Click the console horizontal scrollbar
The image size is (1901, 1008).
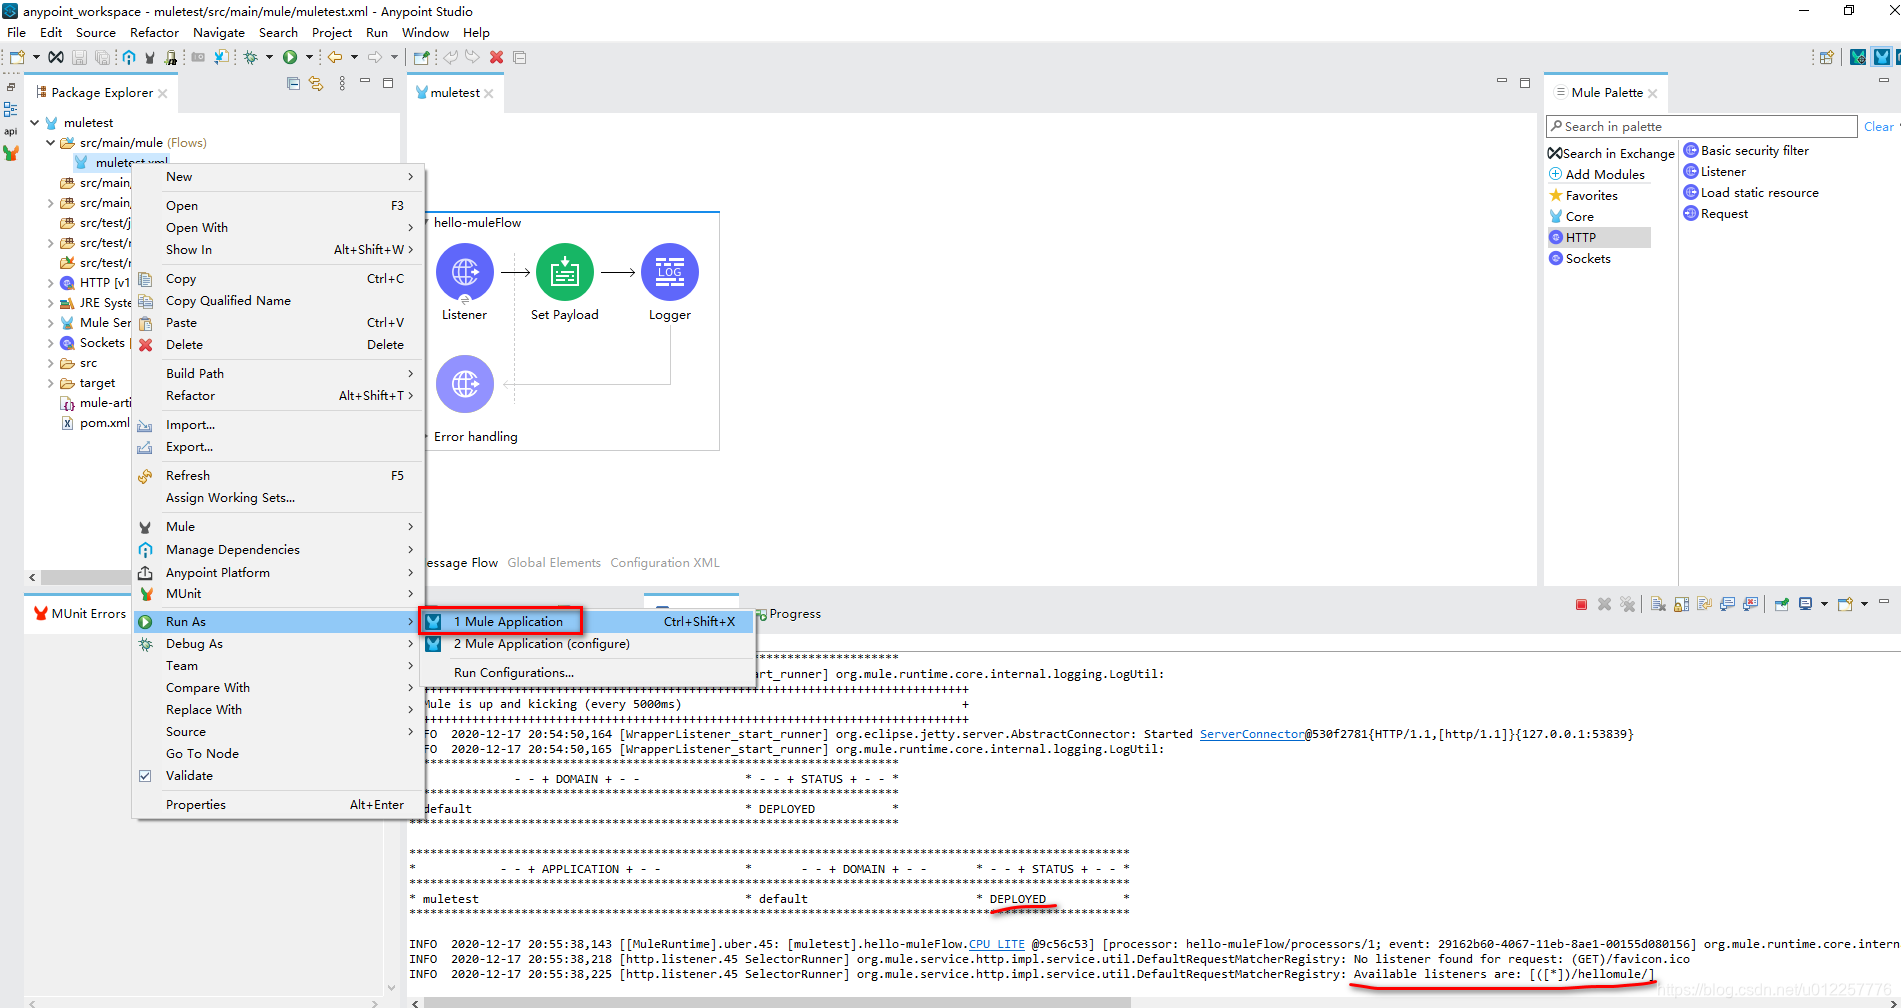[776, 1002]
